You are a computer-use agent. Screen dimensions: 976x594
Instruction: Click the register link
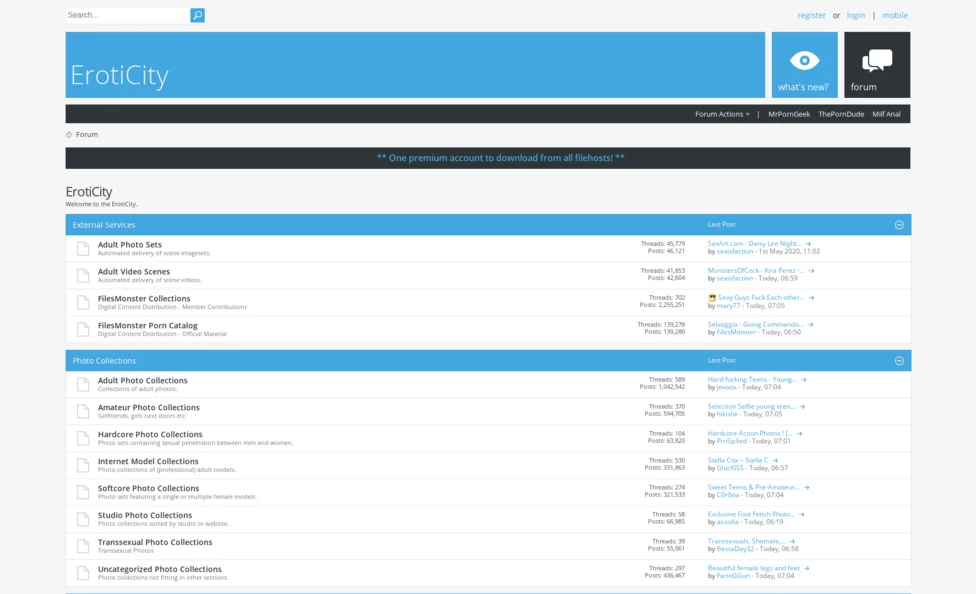click(811, 15)
